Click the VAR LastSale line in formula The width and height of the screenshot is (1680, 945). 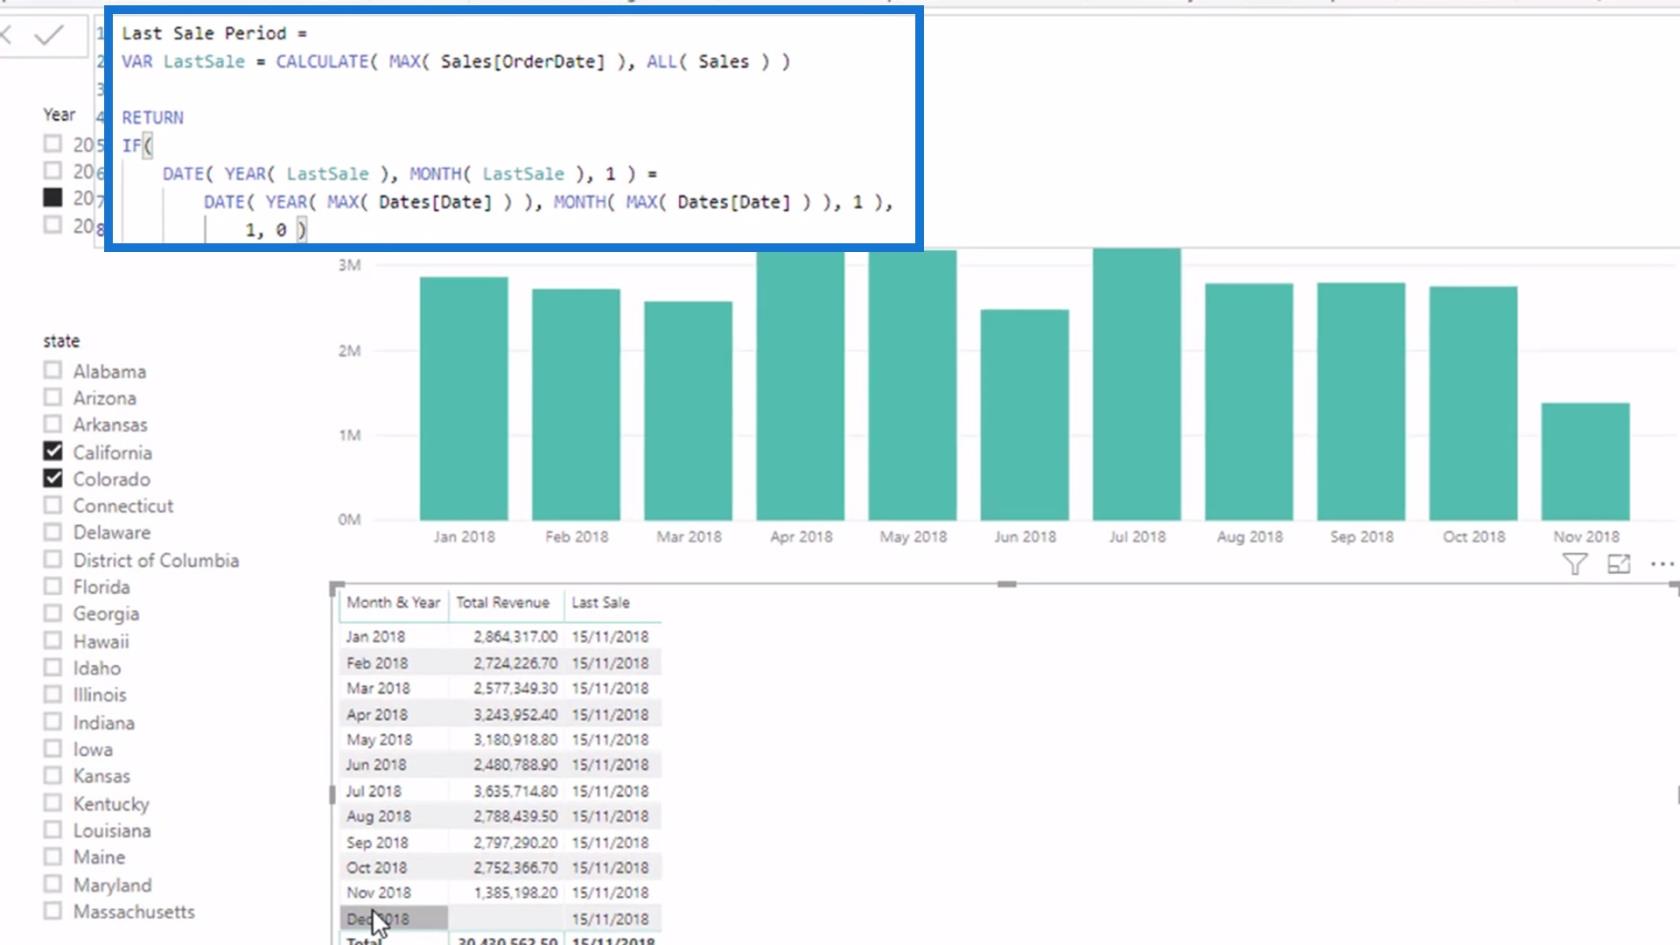coord(455,61)
